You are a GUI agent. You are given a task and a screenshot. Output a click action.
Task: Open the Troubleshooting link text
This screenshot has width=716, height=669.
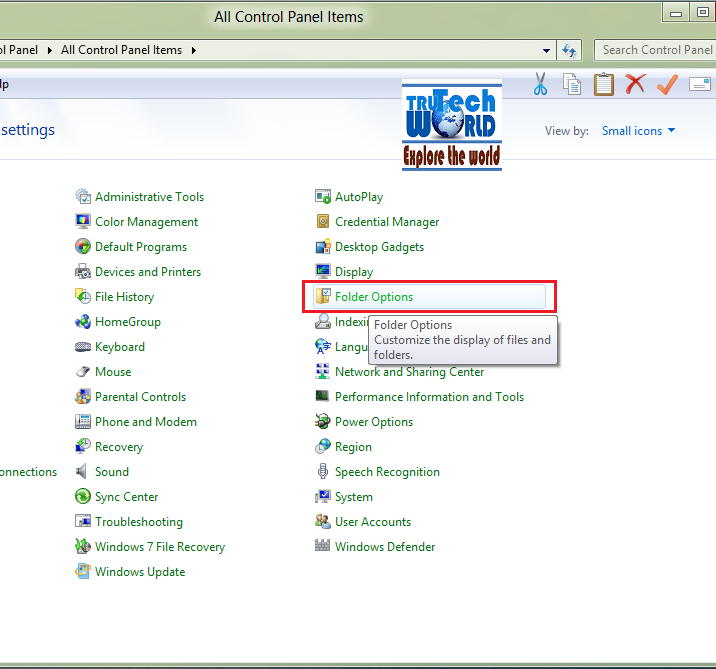pos(139,522)
